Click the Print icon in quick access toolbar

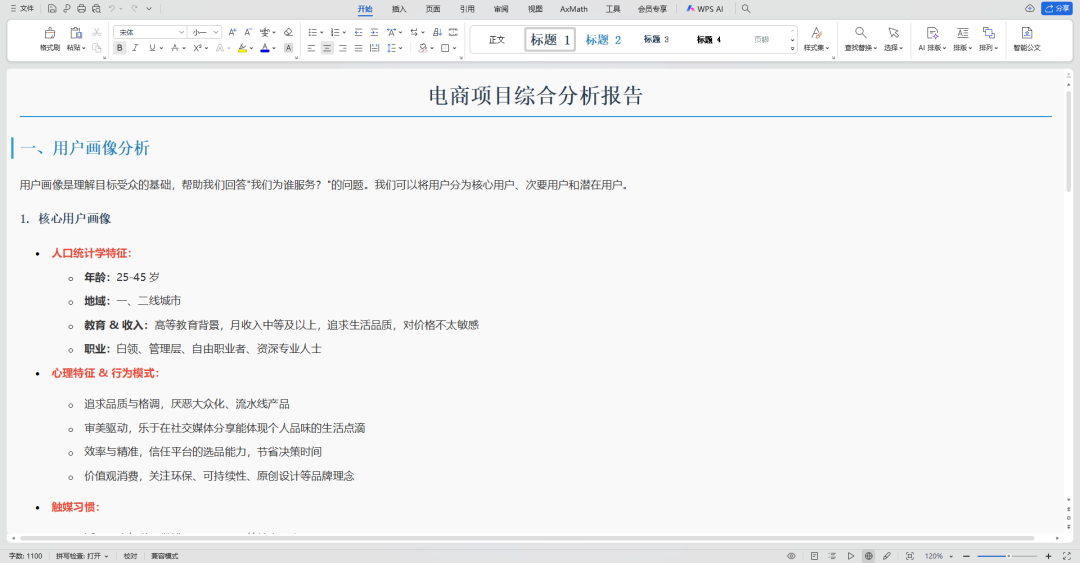[x=81, y=9]
